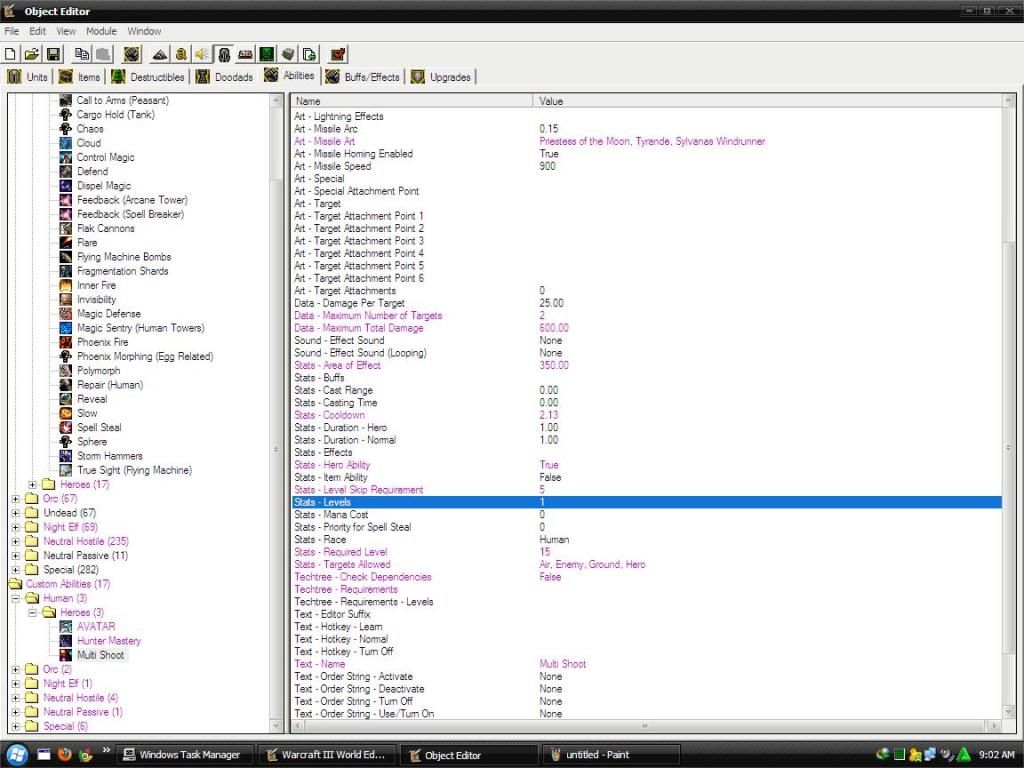Select the Custom Abilities (17) folder
The image size is (1024, 768).
[68, 584]
